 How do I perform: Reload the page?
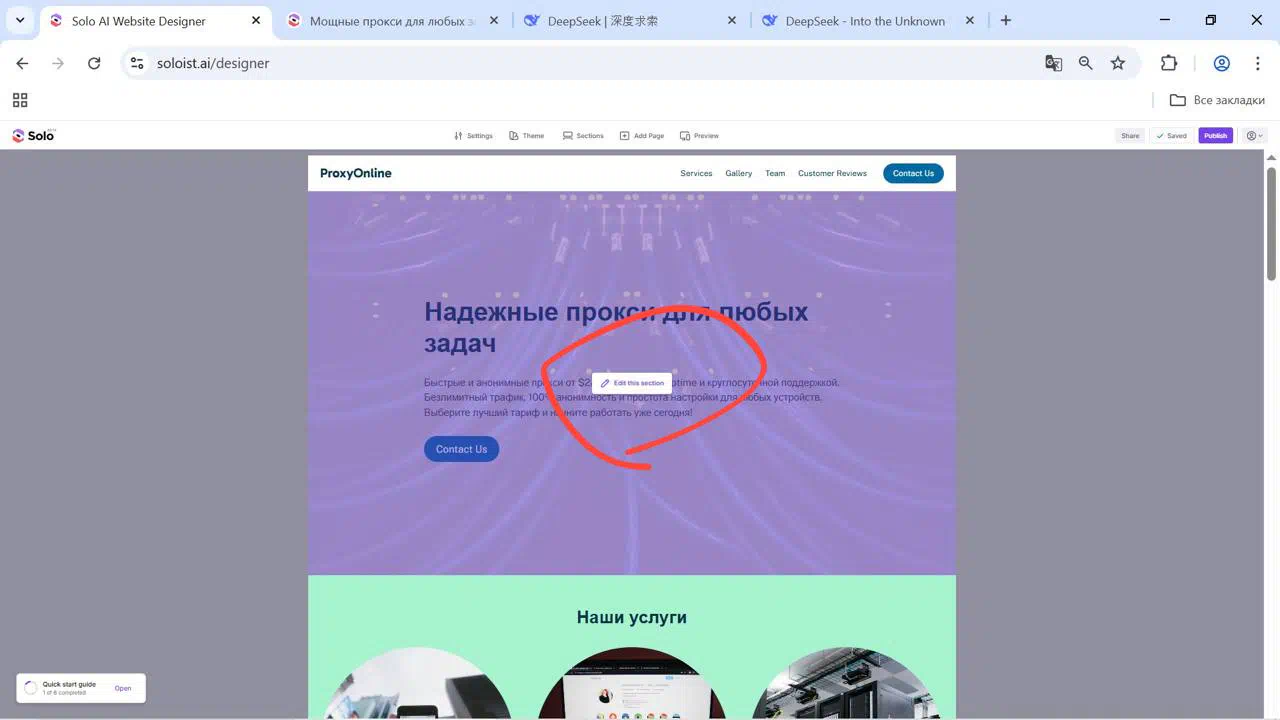pos(94,63)
